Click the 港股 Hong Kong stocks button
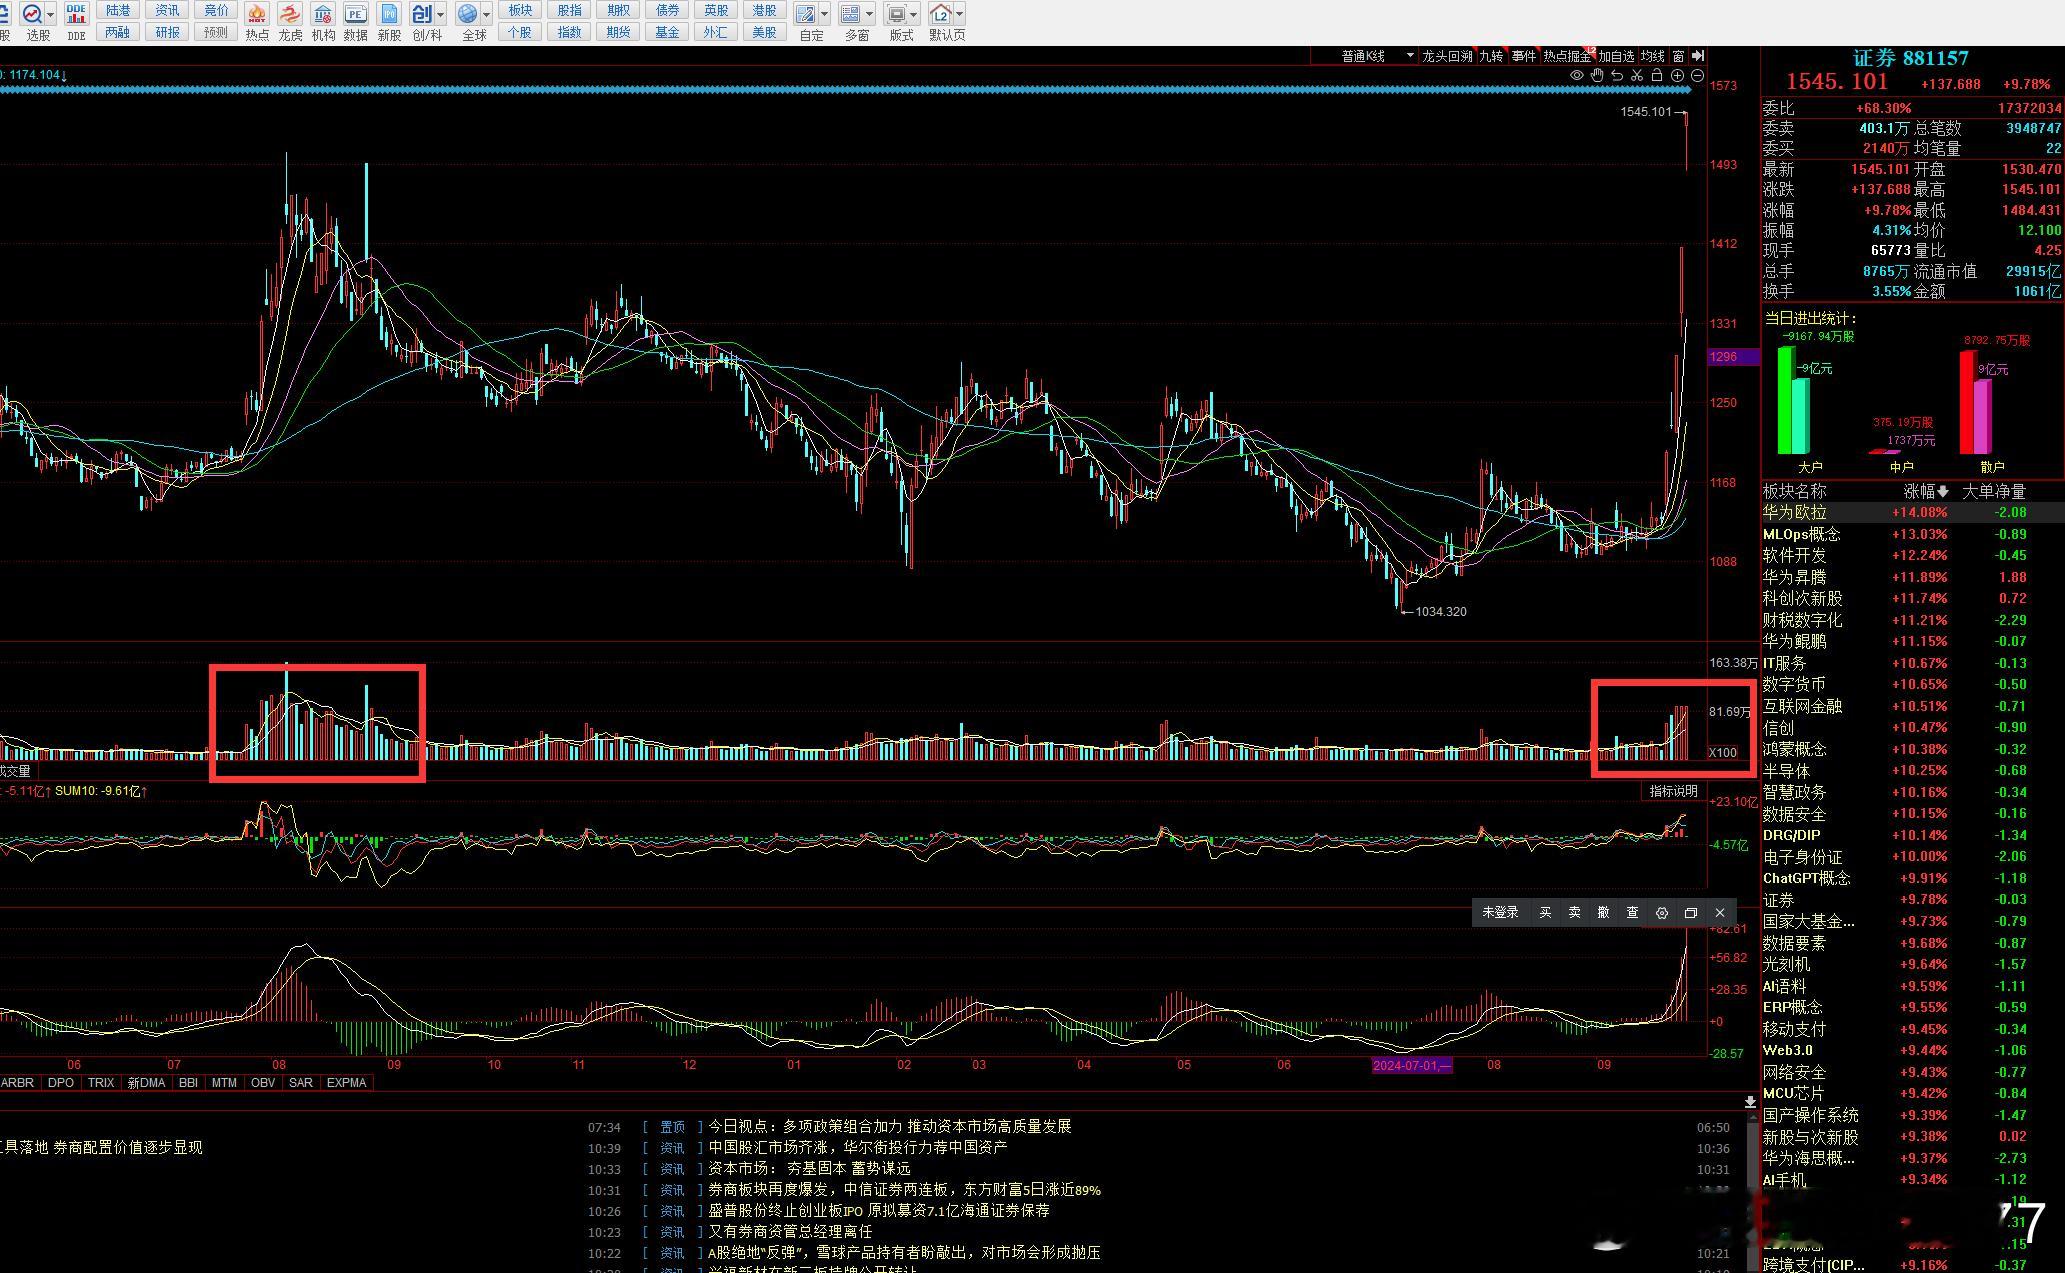This screenshot has width=2065, height=1273. (764, 10)
